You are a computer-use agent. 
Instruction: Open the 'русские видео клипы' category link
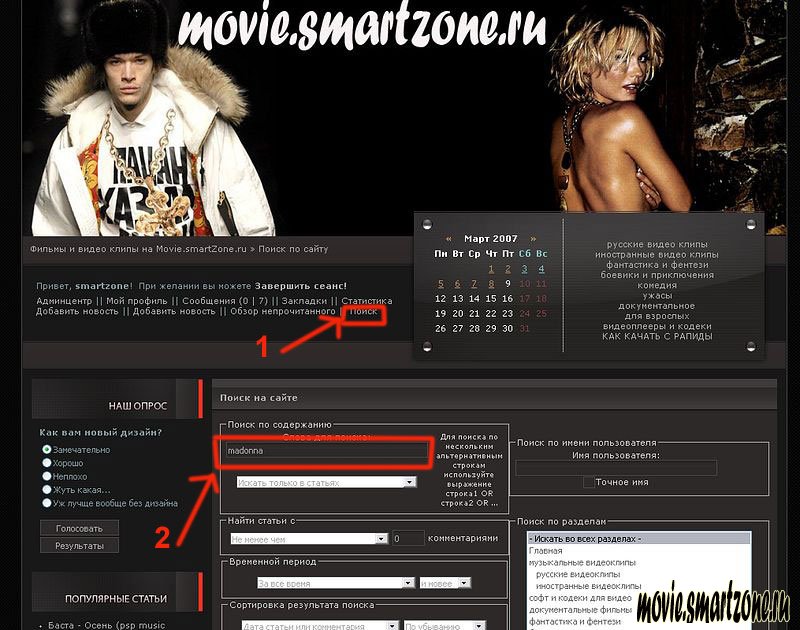pos(657,244)
